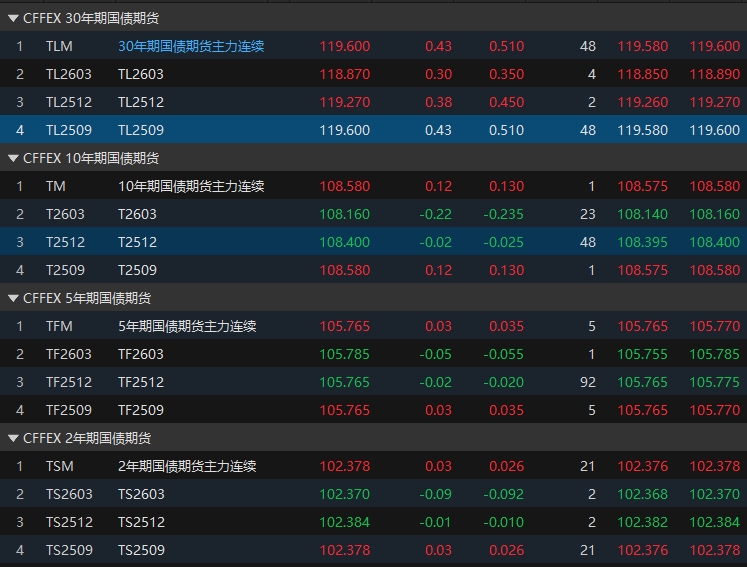Click TS2603 bid price 102.368
747x567 pixels.
coord(643,494)
